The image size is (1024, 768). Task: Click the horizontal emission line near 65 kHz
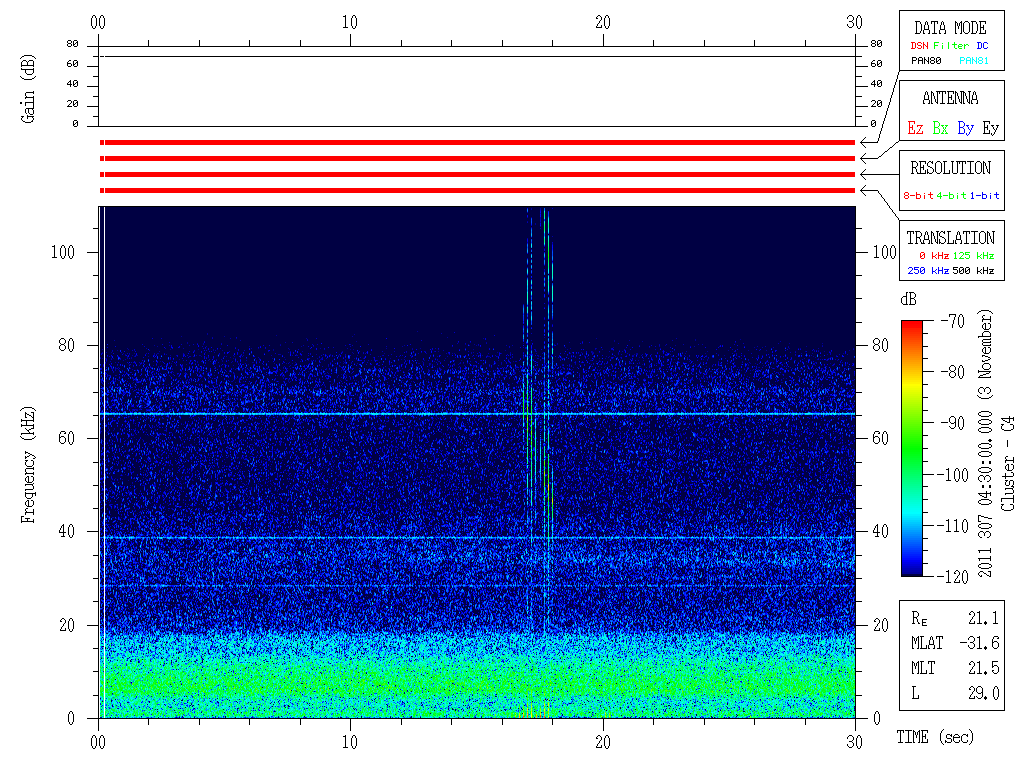click(x=477, y=414)
